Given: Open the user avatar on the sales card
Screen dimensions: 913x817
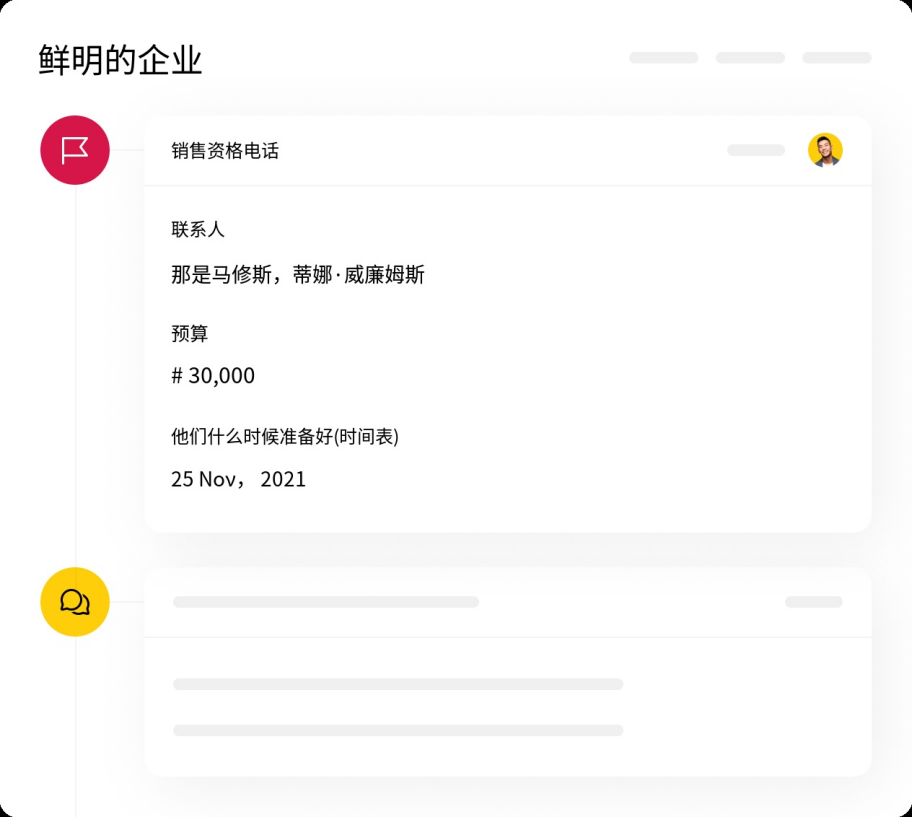Looking at the screenshot, I should [x=825, y=150].
